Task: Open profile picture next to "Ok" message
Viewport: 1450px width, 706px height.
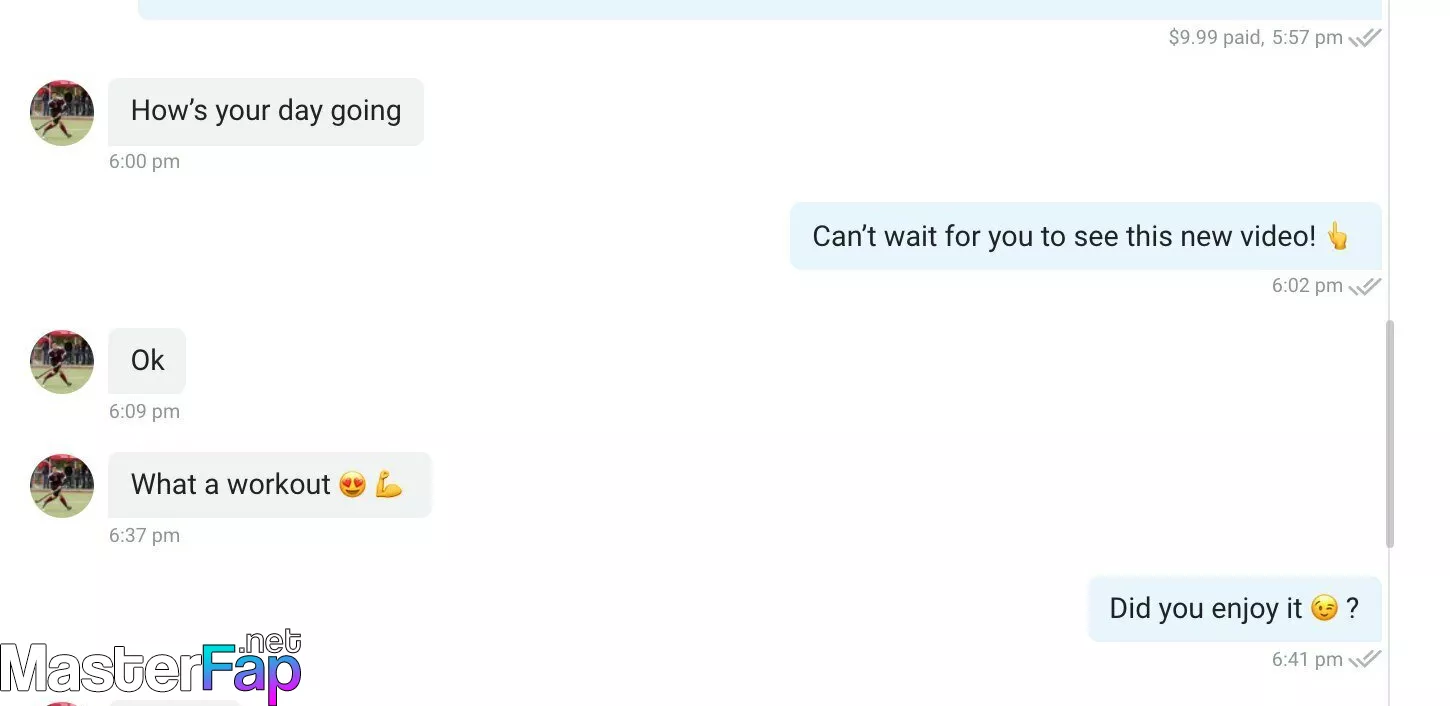Action: 62,361
